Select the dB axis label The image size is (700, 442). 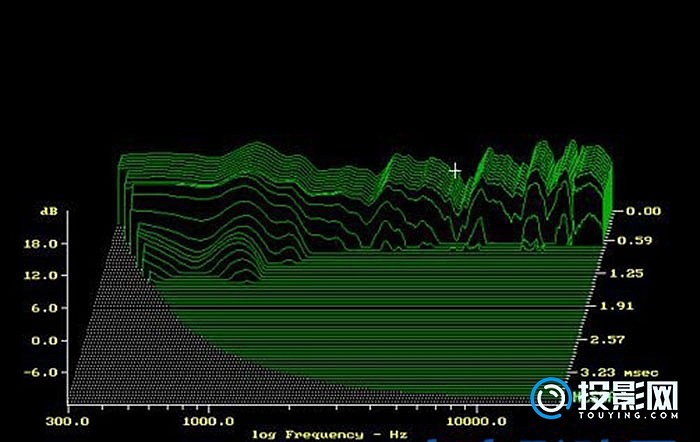pyautogui.click(x=48, y=212)
